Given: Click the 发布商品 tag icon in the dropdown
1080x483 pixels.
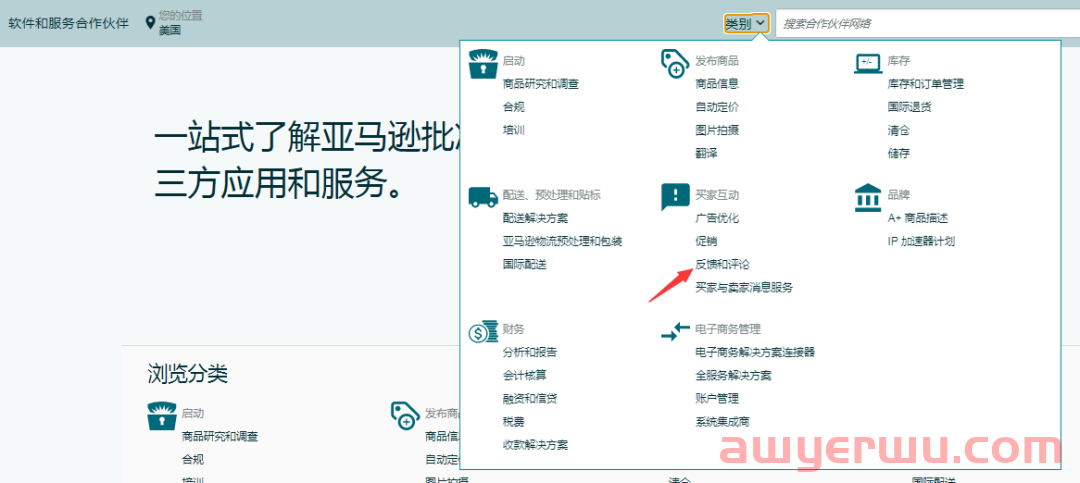Looking at the screenshot, I should tap(674, 63).
